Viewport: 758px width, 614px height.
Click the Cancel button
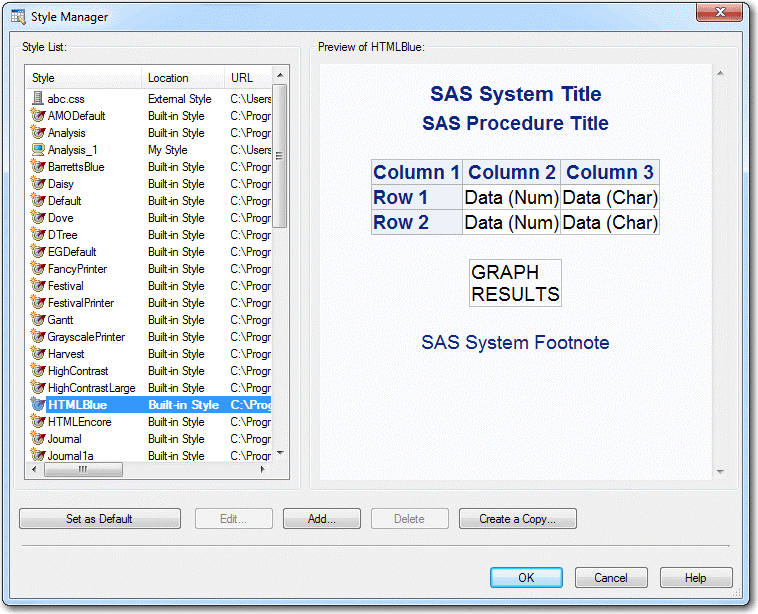coord(611,578)
